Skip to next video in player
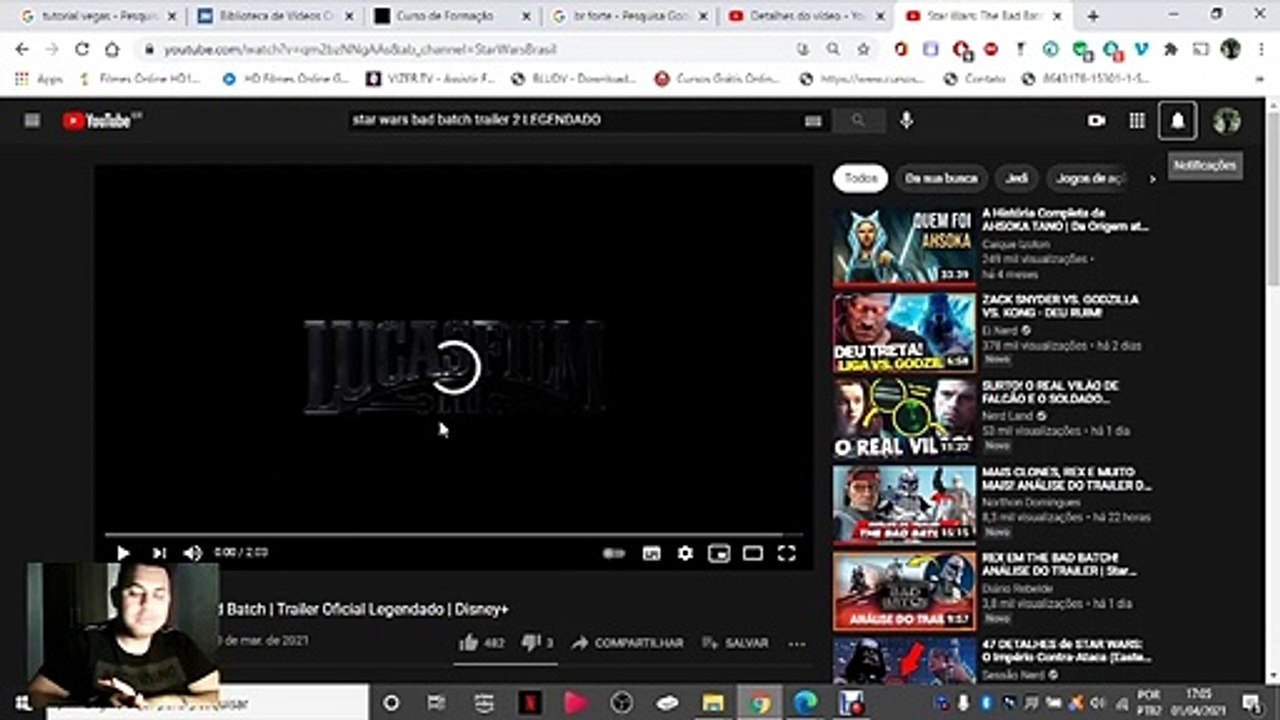Viewport: 1280px width, 720px height. coord(159,553)
